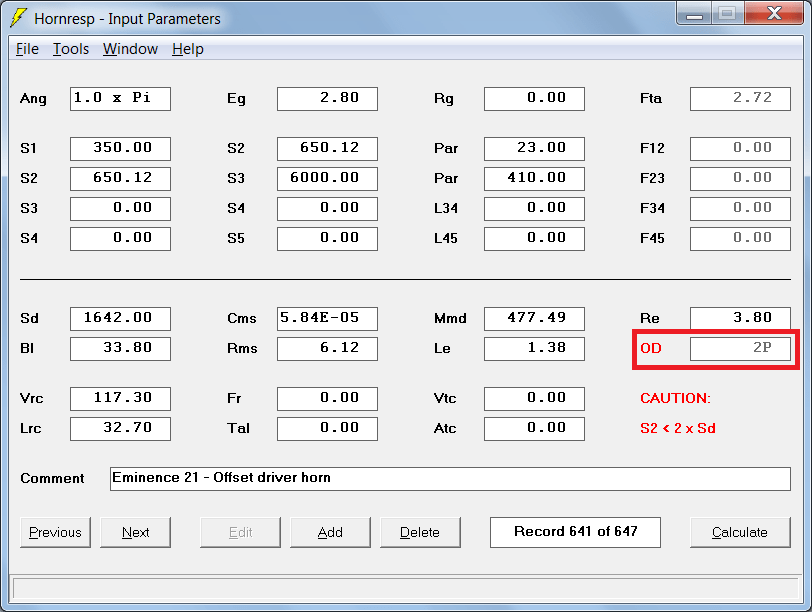Click the S4 field left of S5 label
This screenshot has height=612, width=812.
point(120,239)
